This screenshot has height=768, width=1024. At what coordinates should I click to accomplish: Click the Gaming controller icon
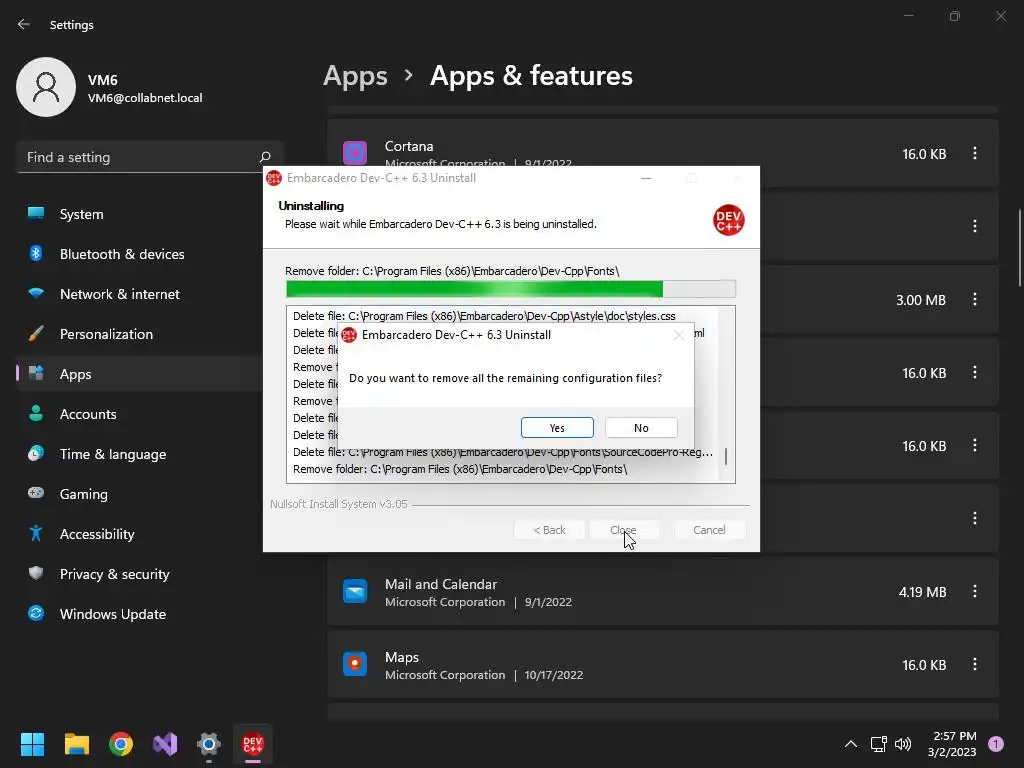[x=36, y=492]
